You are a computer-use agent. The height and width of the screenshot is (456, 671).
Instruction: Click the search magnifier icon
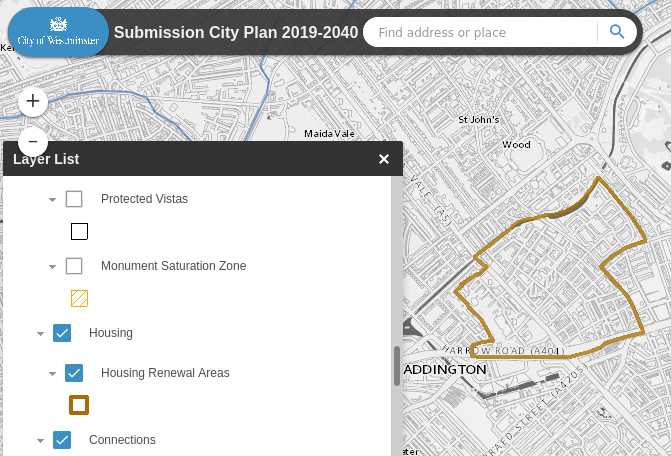pos(617,32)
